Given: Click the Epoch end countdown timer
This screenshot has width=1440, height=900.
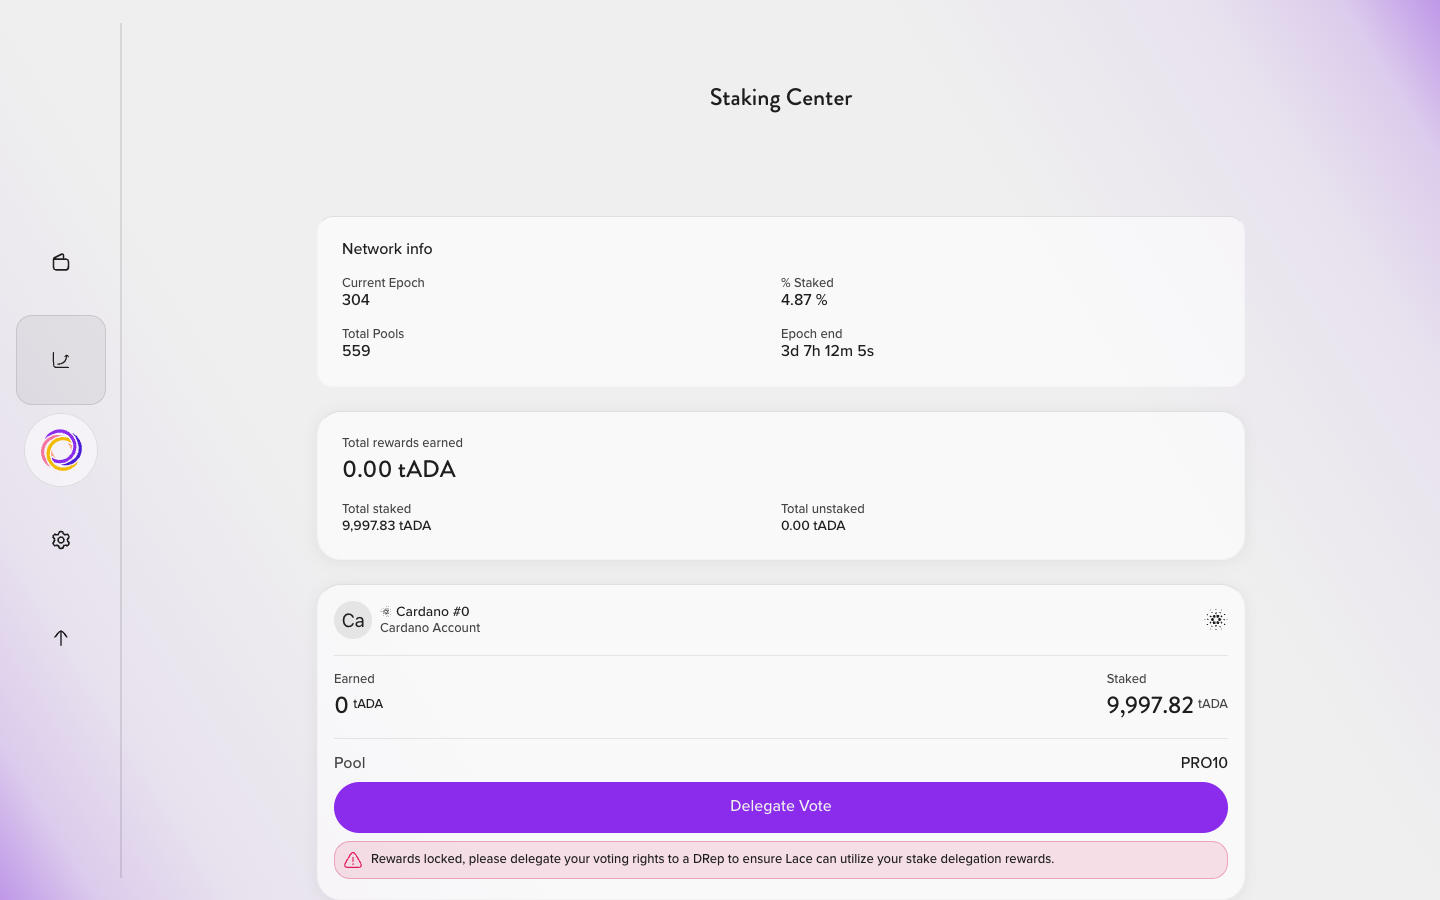Looking at the screenshot, I should 827,351.
